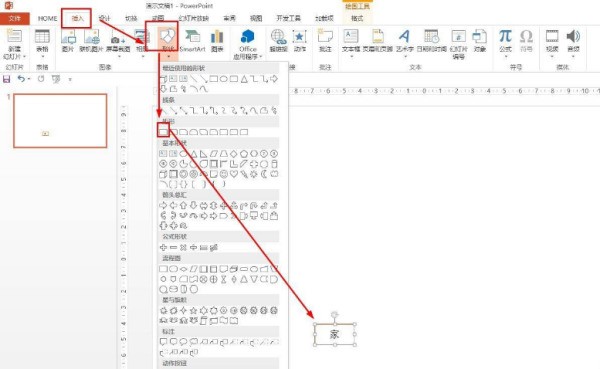600x369 pixels.
Task: Click the Action (动作) star icon
Action: pos(299,36)
